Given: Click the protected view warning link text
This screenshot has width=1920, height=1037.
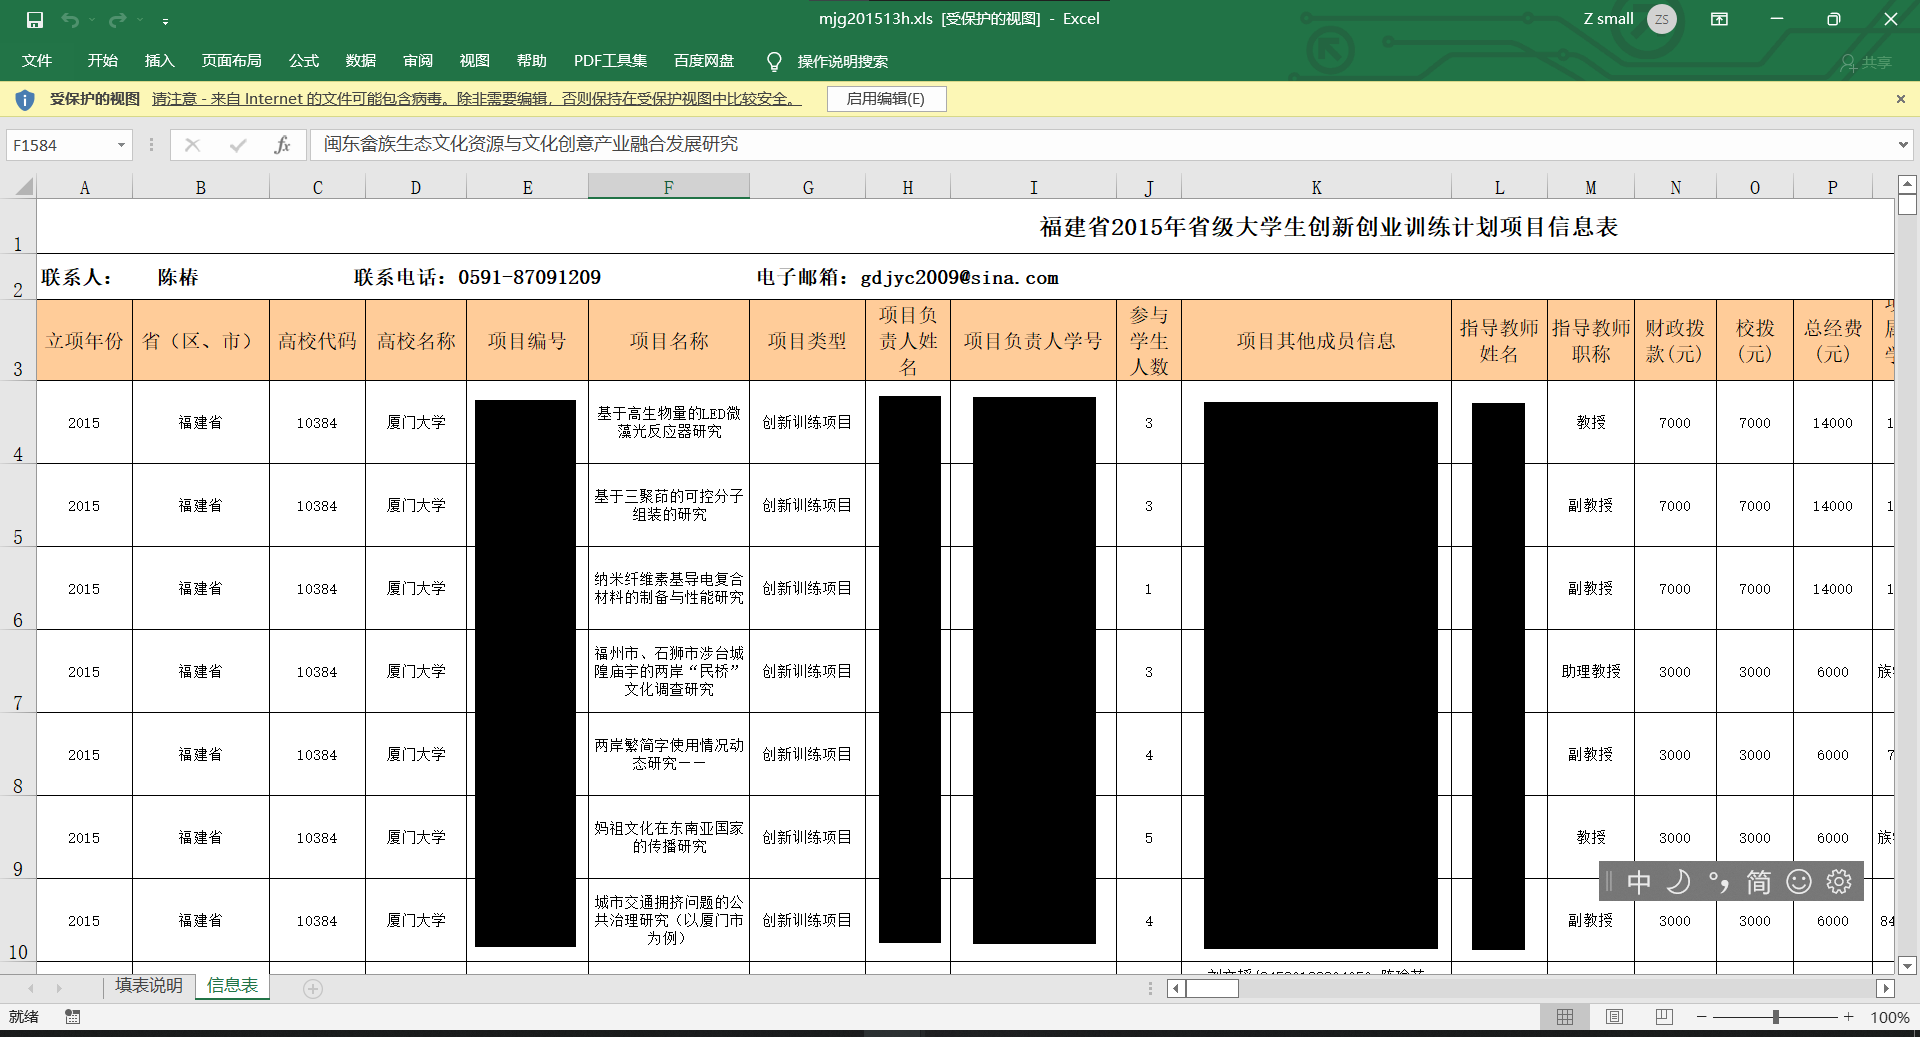Looking at the screenshot, I should click(x=476, y=99).
